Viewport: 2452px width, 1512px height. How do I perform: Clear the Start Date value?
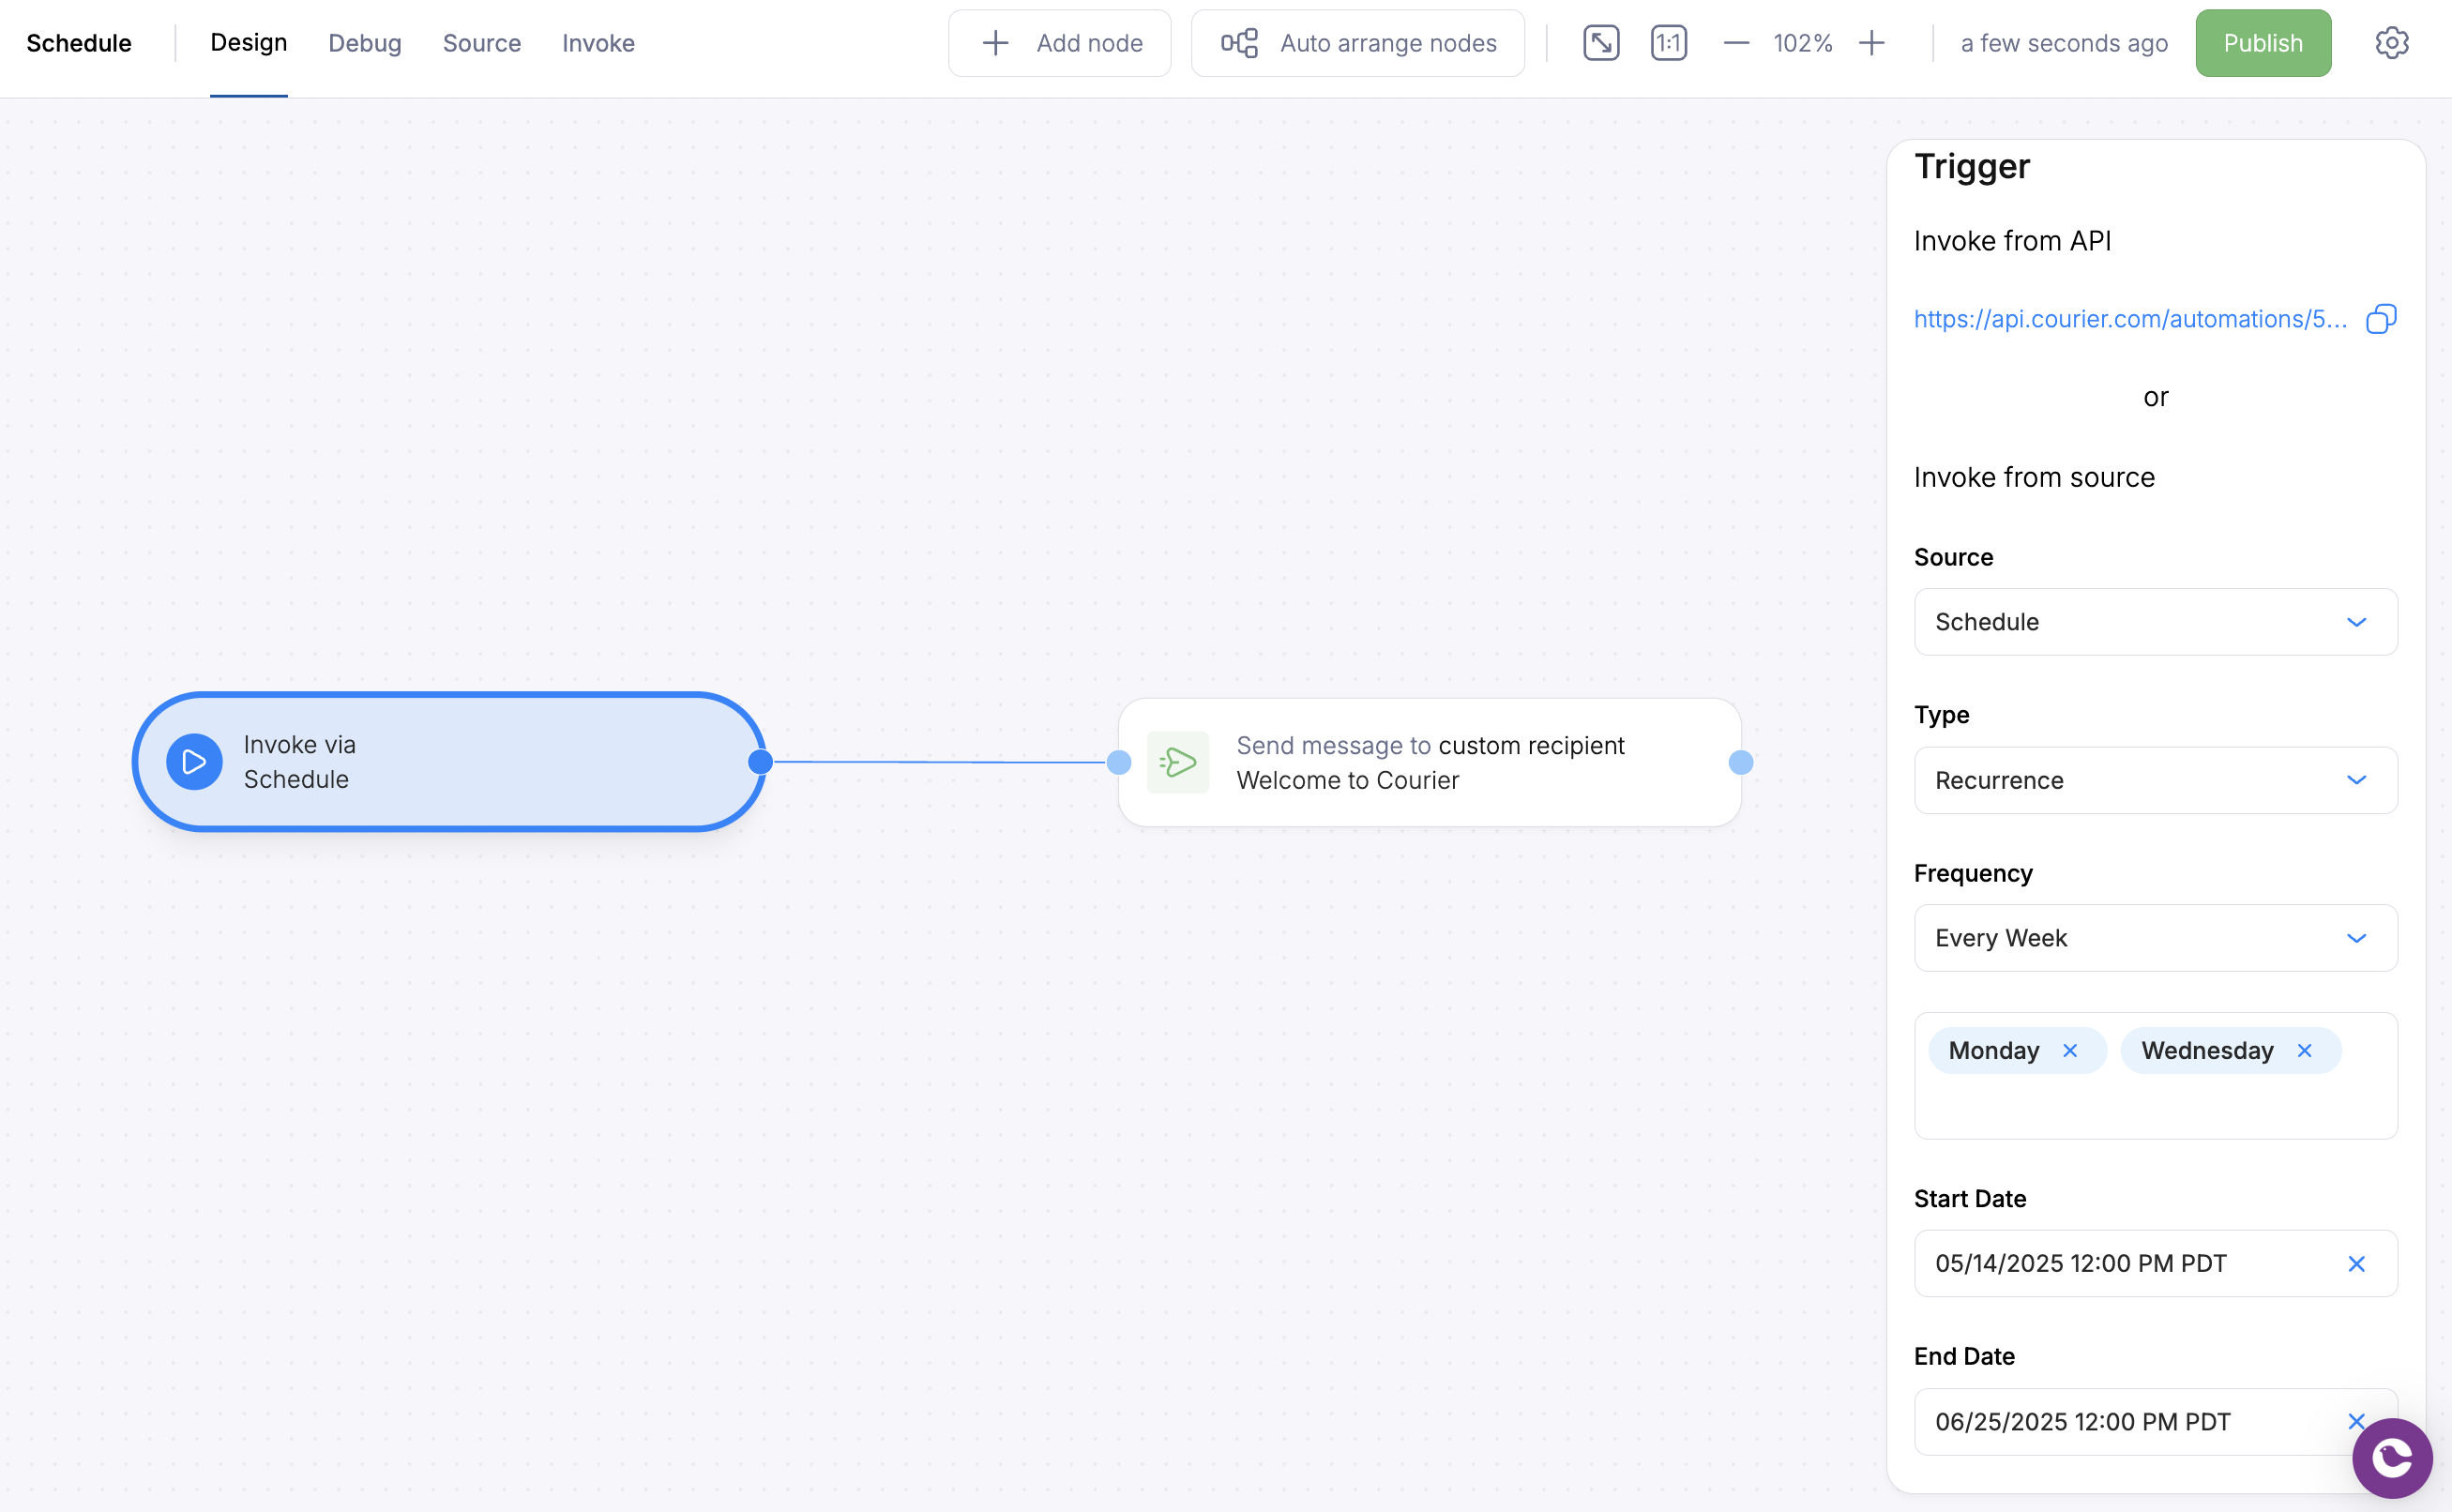click(x=2356, y=1264)
